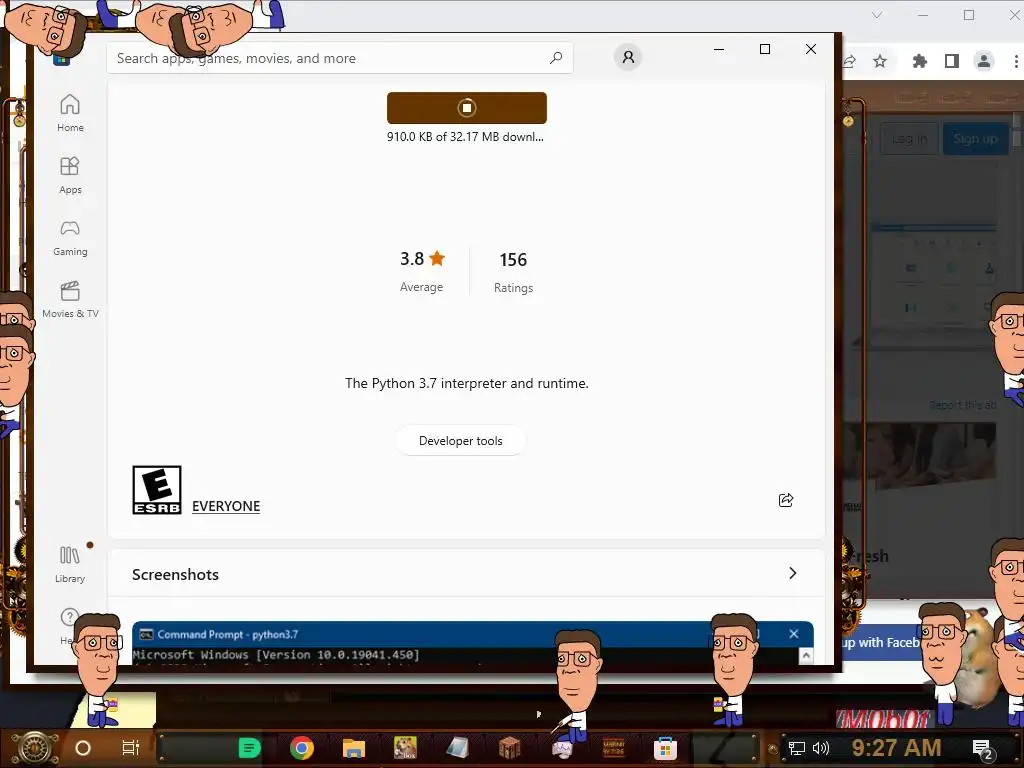Open the Library in the sidebar

point(70,564)
